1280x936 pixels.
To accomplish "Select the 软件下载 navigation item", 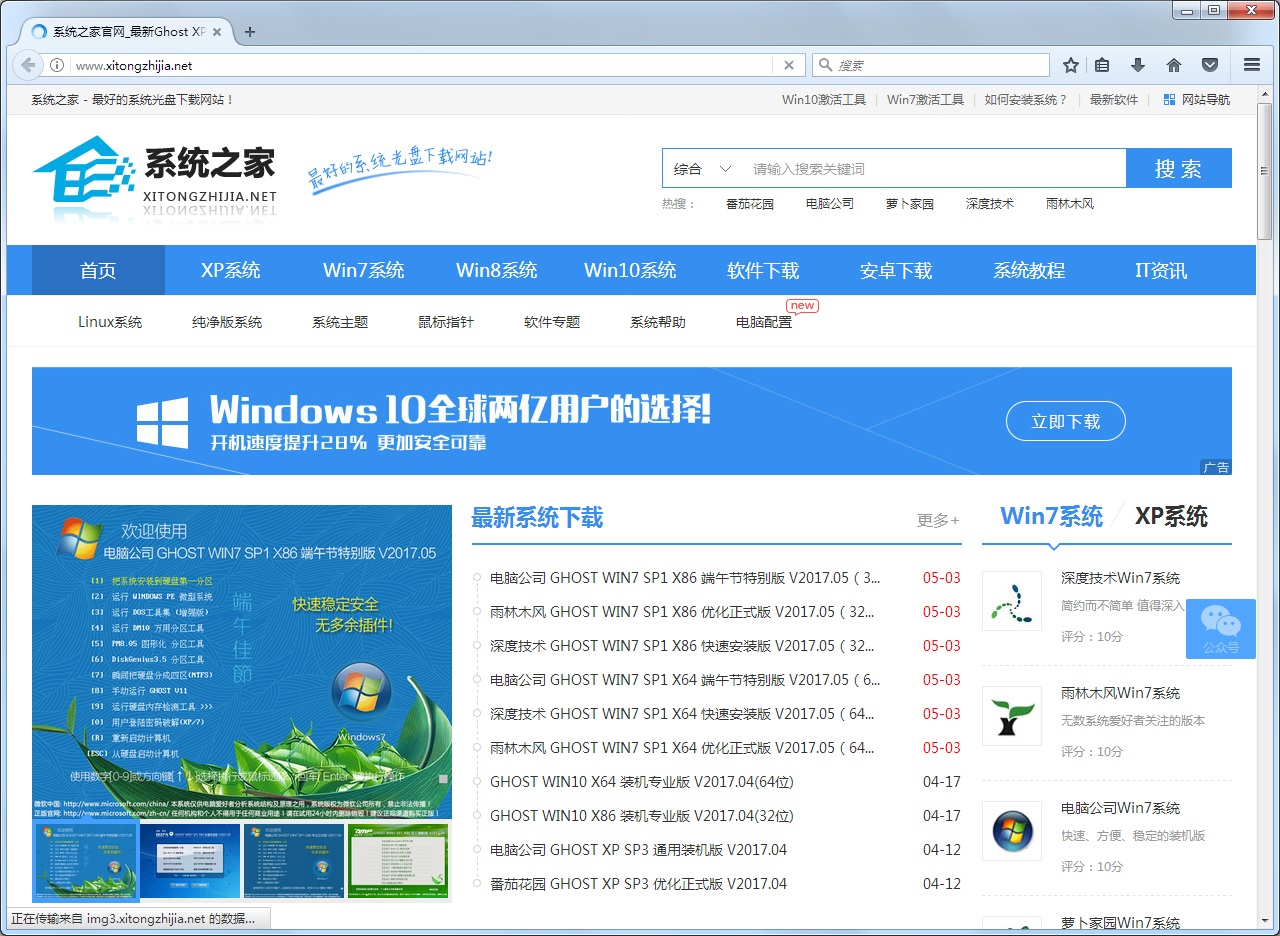I will pos(763,270).
